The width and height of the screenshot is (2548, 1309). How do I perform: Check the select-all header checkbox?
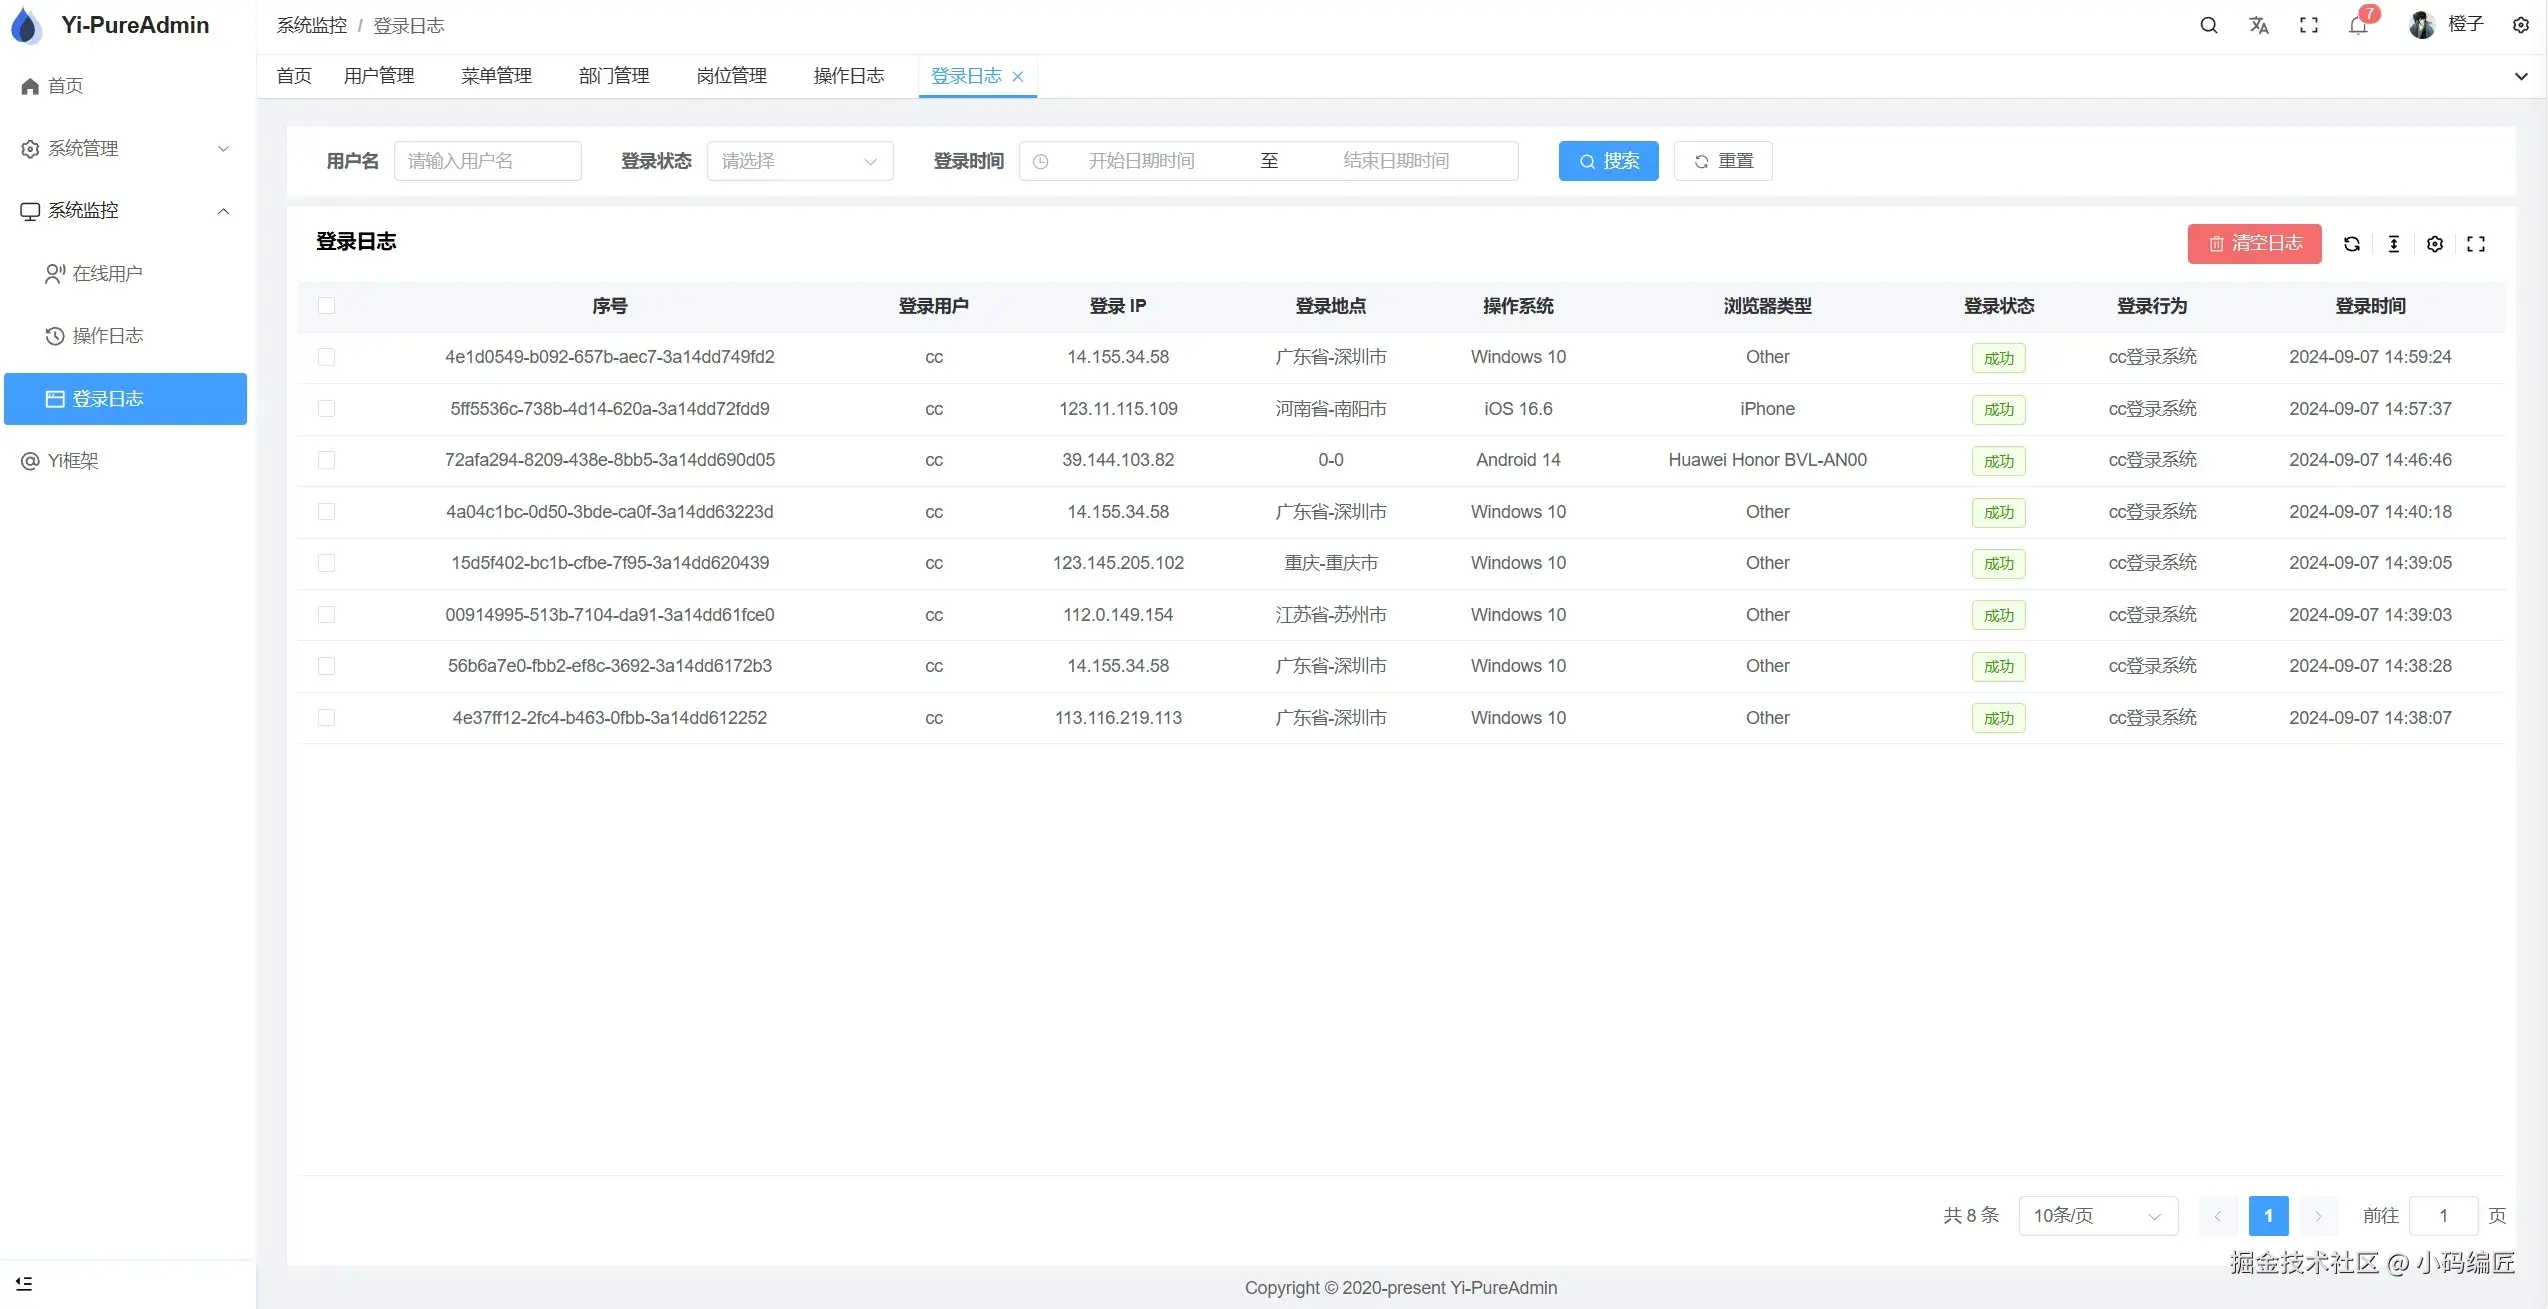326,306
